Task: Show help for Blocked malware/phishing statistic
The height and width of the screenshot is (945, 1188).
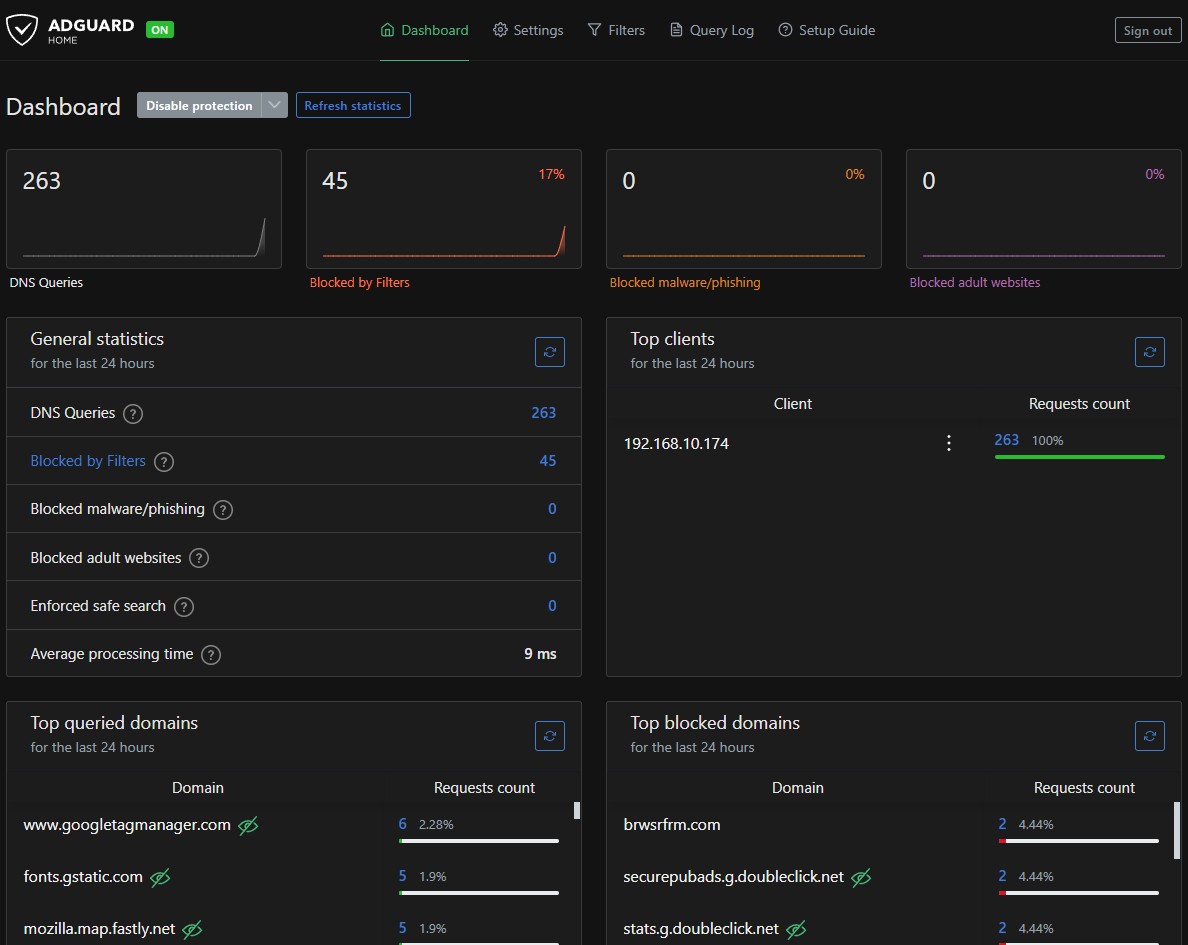Action: pos(223,510)
